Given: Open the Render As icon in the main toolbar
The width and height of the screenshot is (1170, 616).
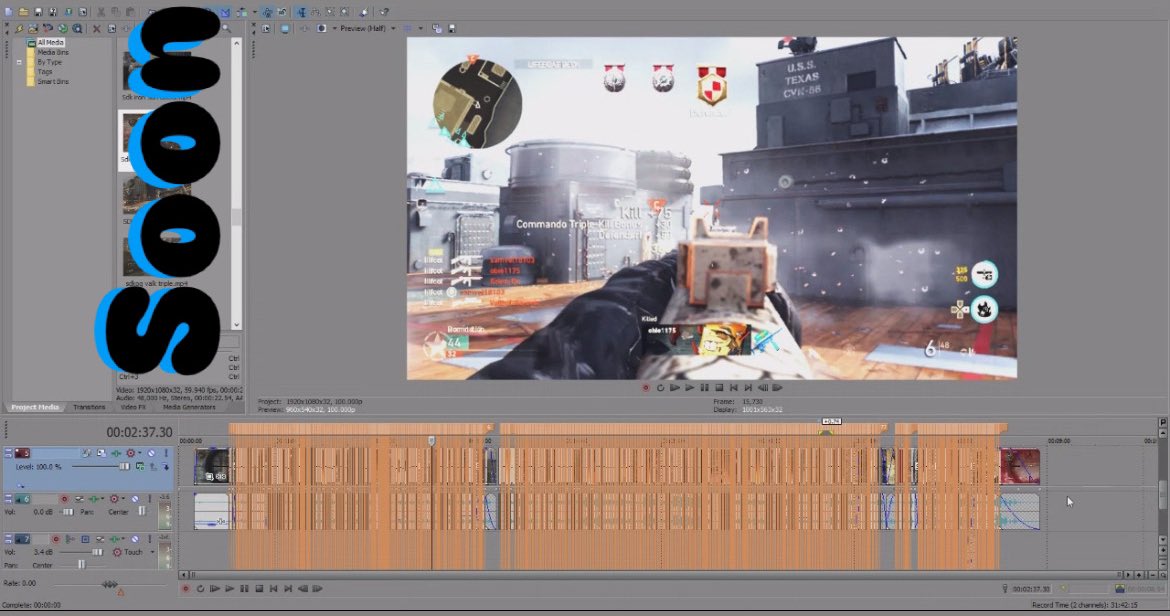Looking at the screenshot, I should pyautogui.click(x=68, y=12).
